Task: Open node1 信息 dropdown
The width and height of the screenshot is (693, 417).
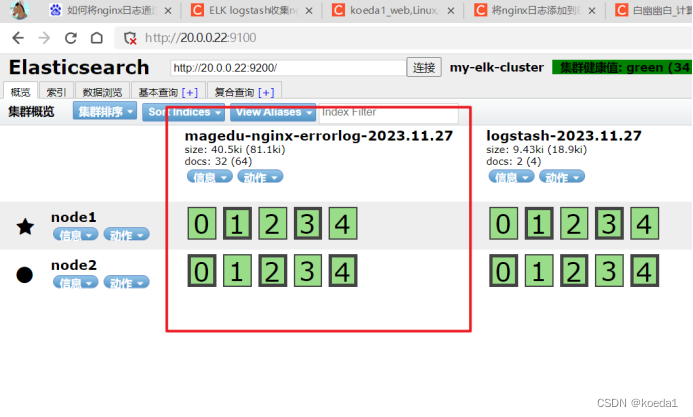Action: tap(76, 234)
